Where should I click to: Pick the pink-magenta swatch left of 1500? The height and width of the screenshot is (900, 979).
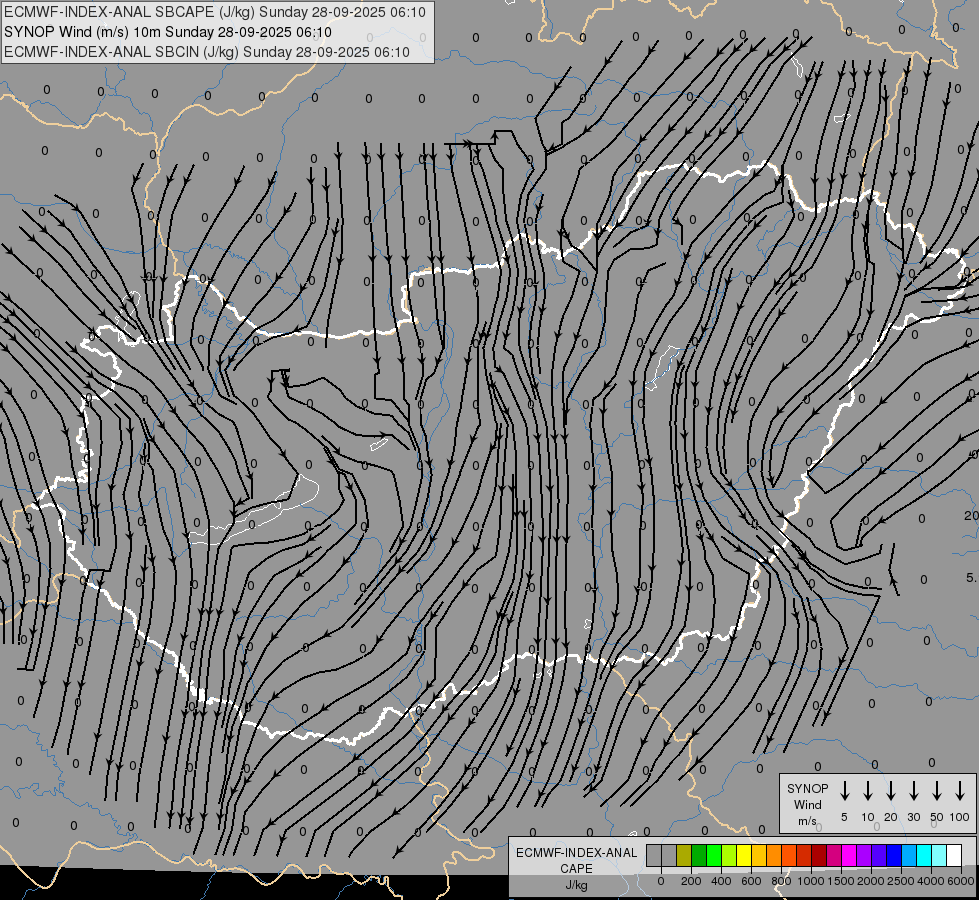(834, 856)
